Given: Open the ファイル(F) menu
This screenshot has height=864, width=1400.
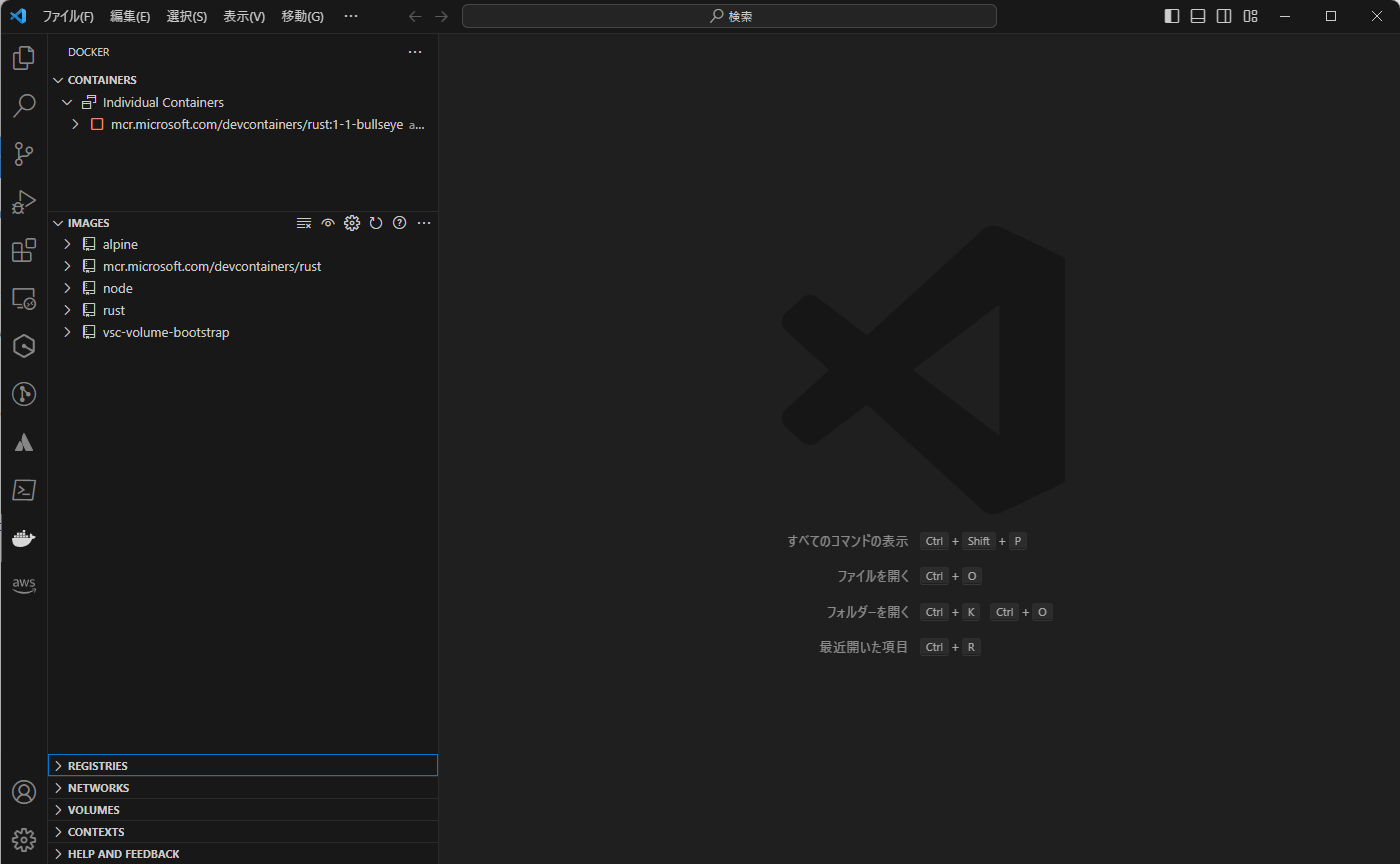Looking at the screenshot, I should (x=68, y=16).
